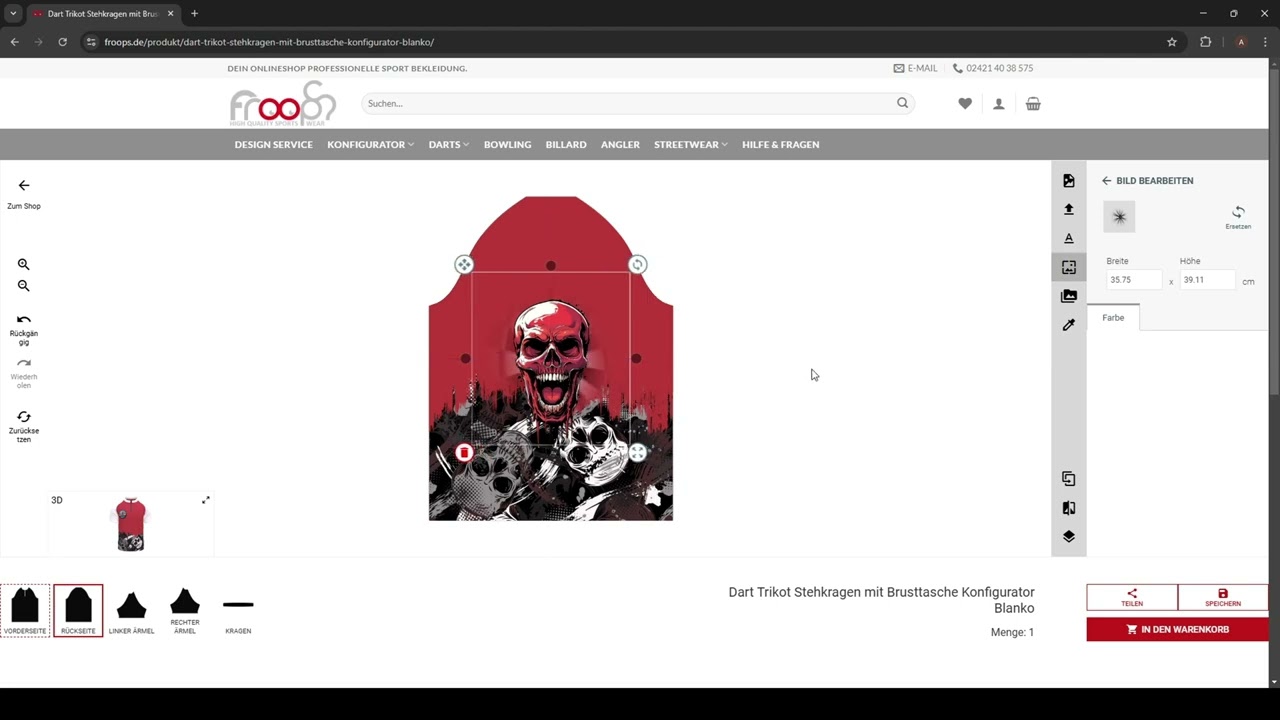
Task: Click the phone number 02421 40 38 575
Action: (993, 68)
